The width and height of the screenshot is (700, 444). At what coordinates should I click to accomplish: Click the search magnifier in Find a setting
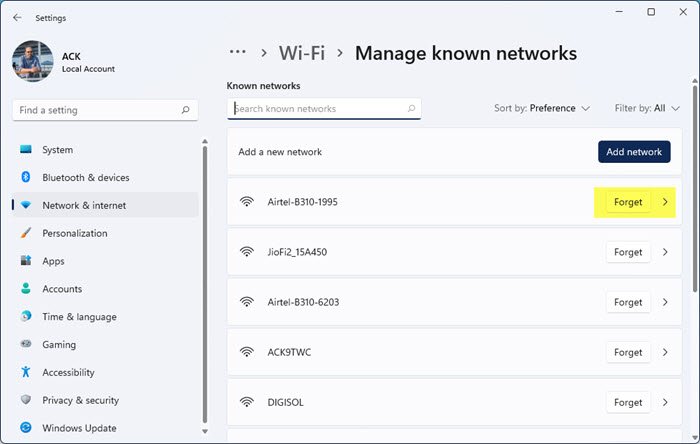[185, 110]
